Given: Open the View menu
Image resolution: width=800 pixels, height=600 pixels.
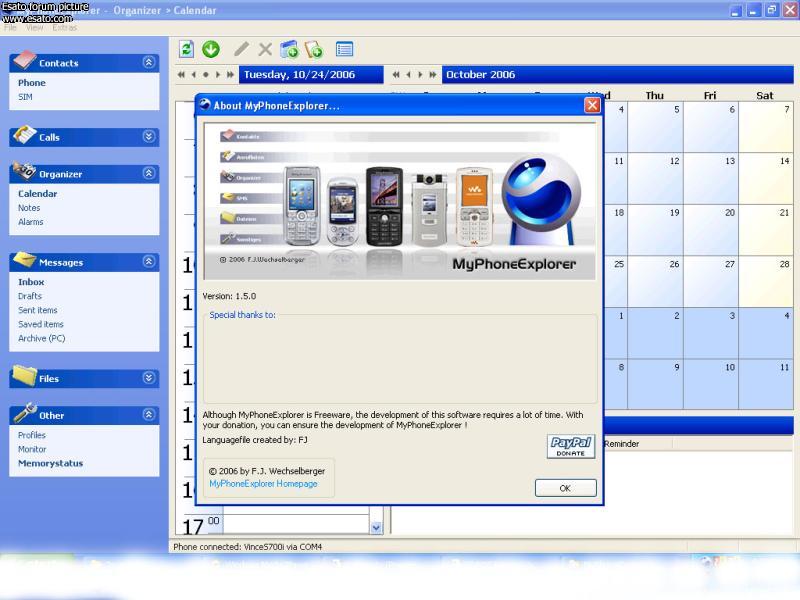Looking at the screenshot, I should click(x=34, y=28).
